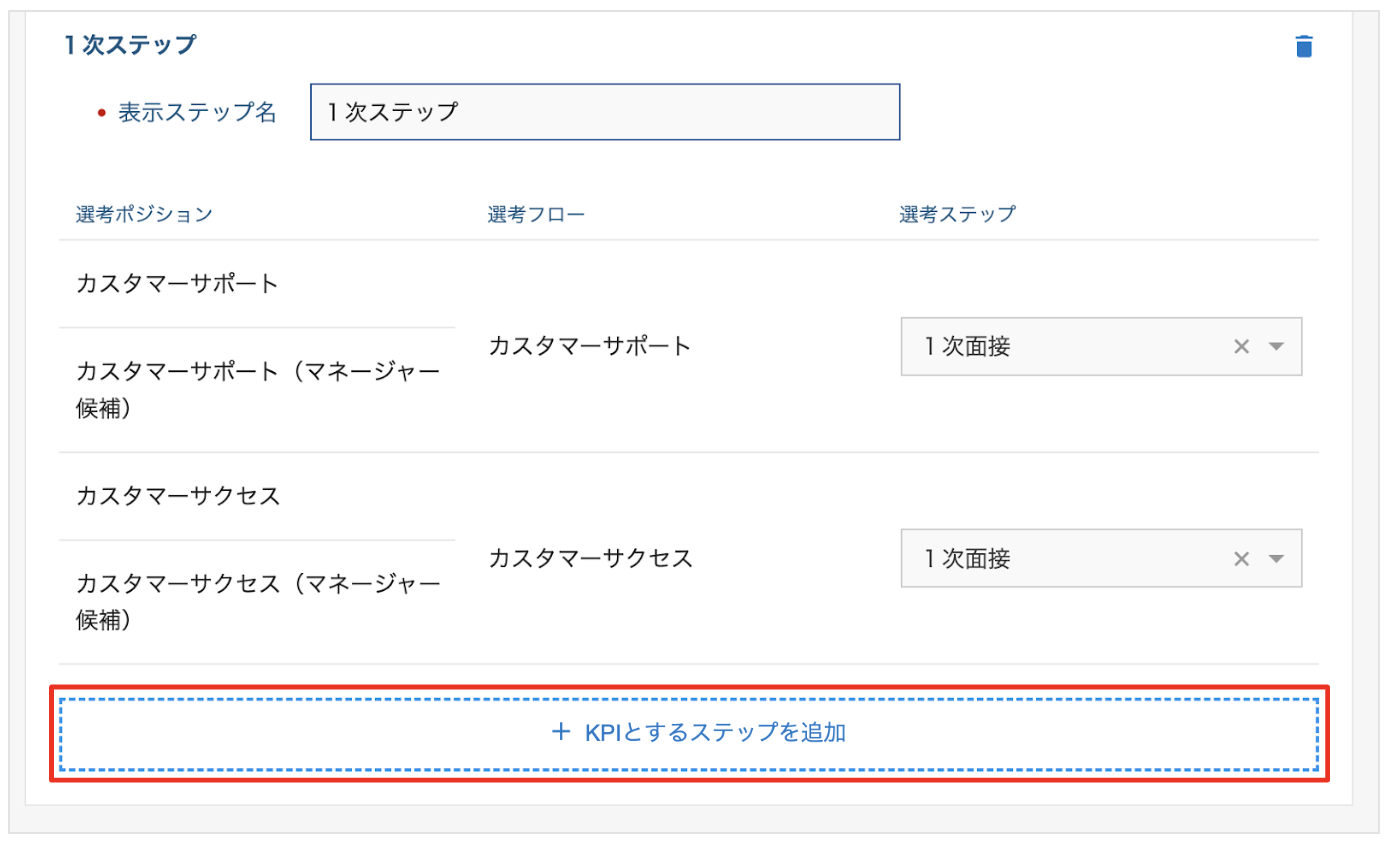1394x850 pixels.
Task: Select カスタマーサポート in the 選考ポジション column
Action: [178, 284]
